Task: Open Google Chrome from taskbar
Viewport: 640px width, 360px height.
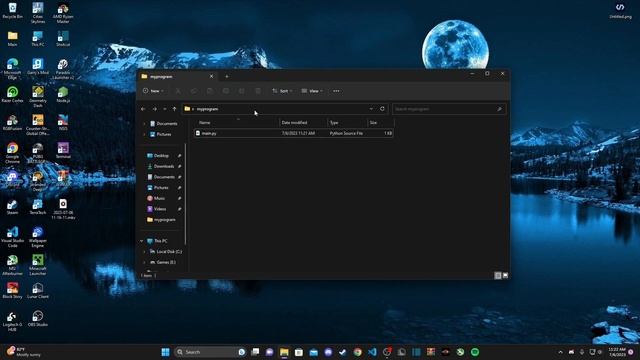Action: click(358, 352)
